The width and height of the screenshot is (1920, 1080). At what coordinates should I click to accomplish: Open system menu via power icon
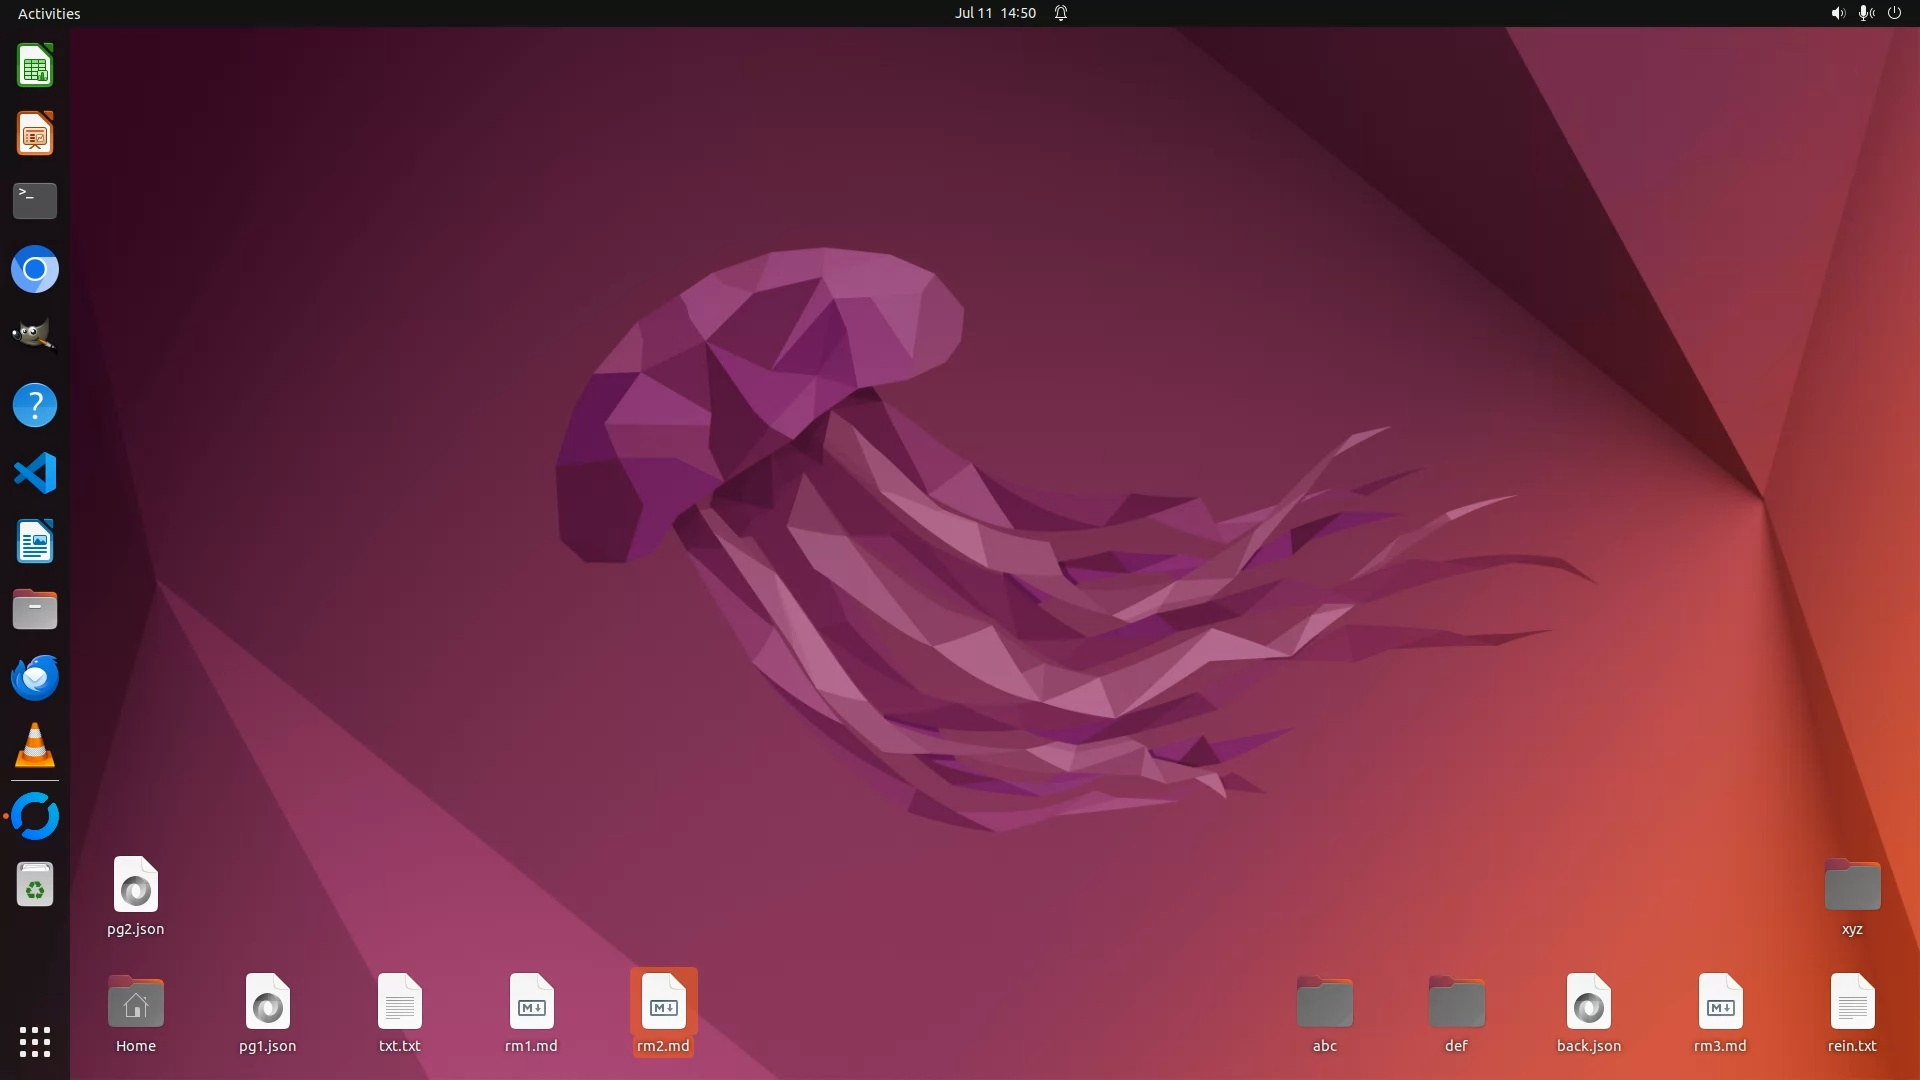pyautogui.click(x=1894, y=13)
